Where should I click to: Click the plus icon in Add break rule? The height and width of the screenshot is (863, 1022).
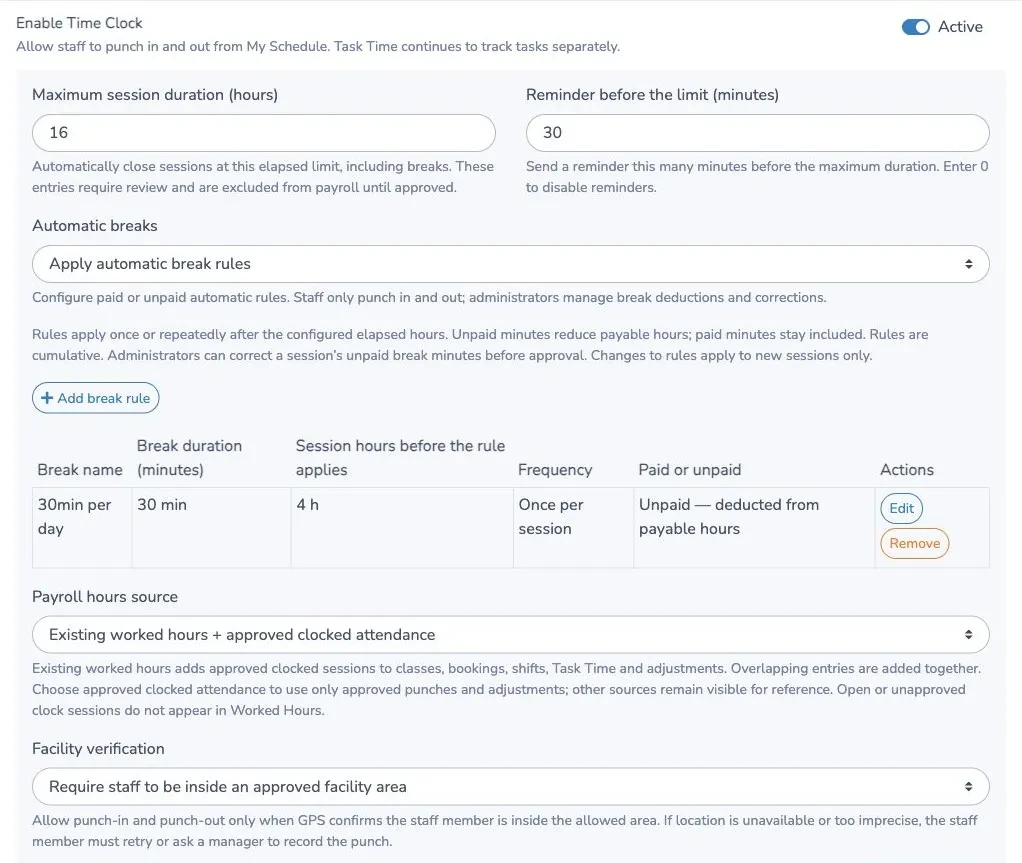(47, 398)
